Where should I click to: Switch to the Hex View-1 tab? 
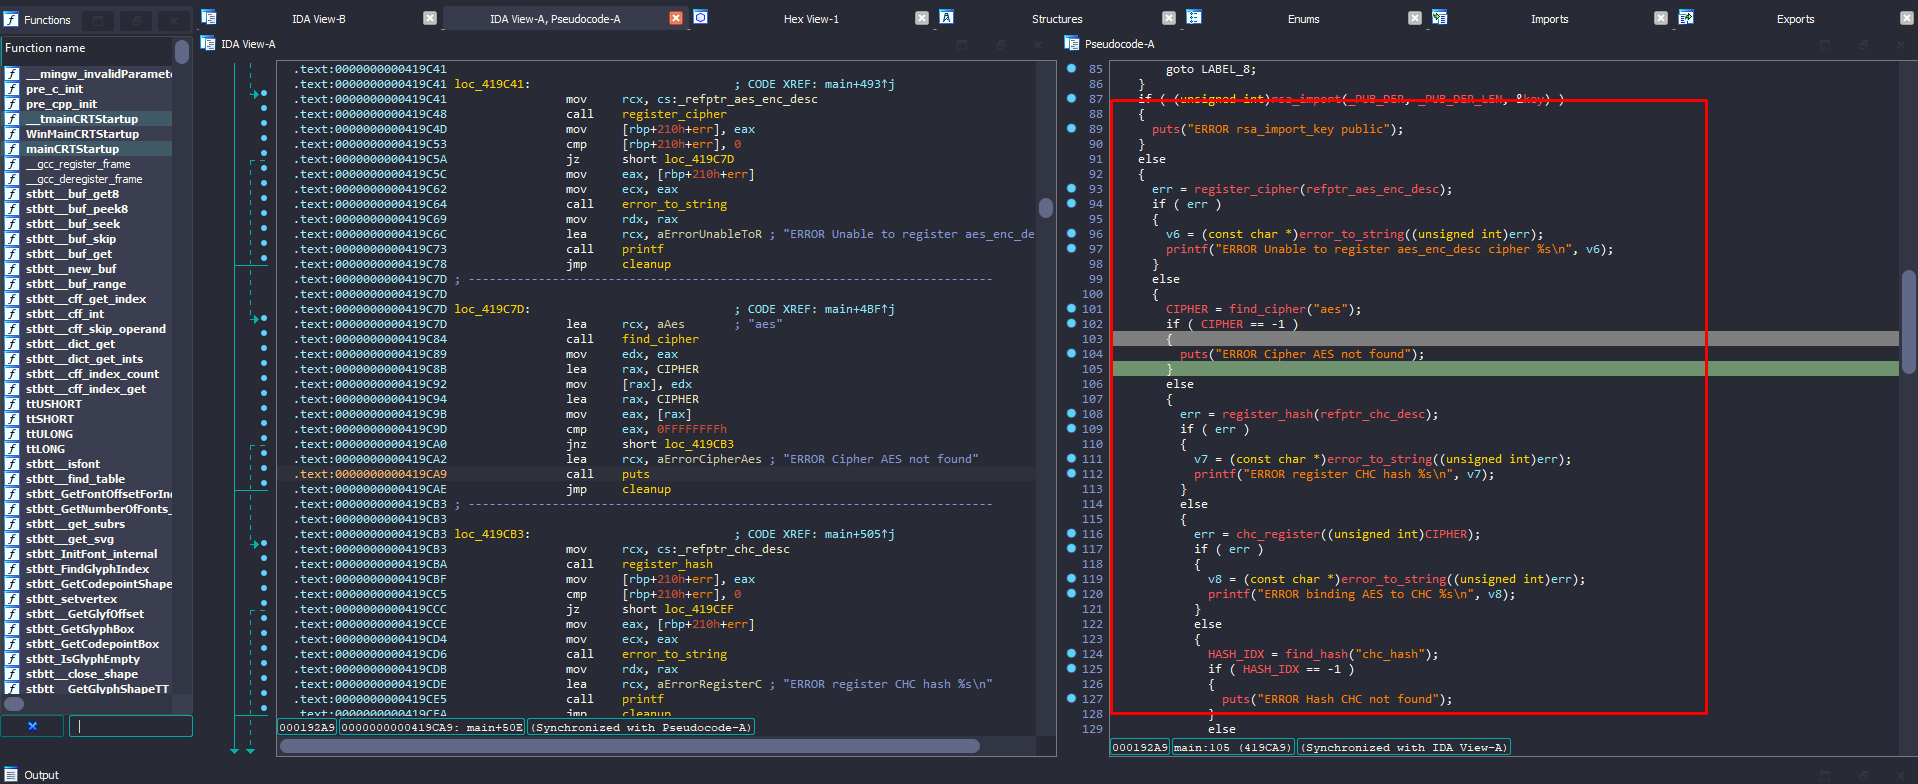[811, 19]
